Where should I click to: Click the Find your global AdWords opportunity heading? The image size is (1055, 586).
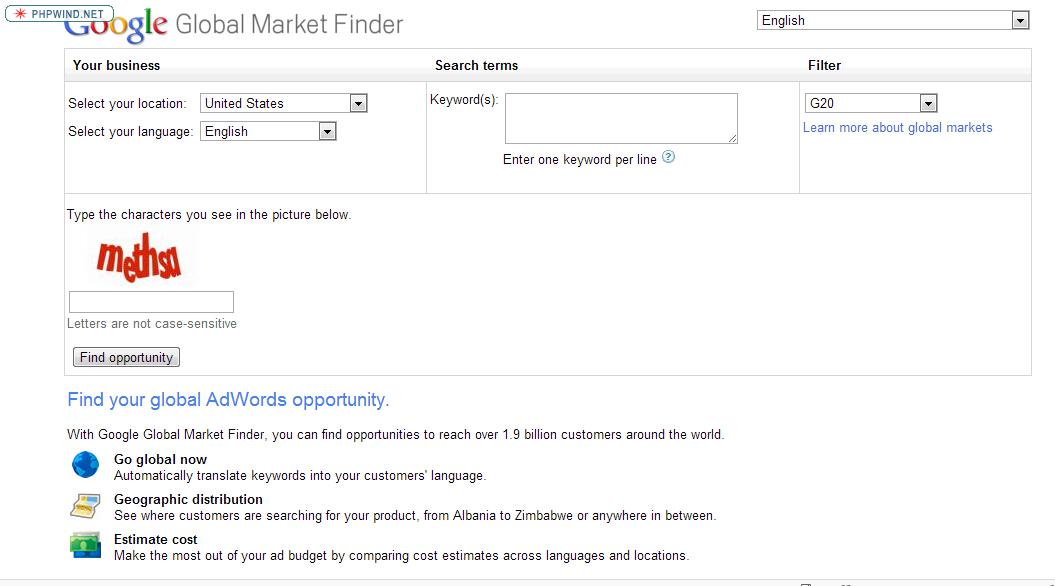(x=228, y=400)
